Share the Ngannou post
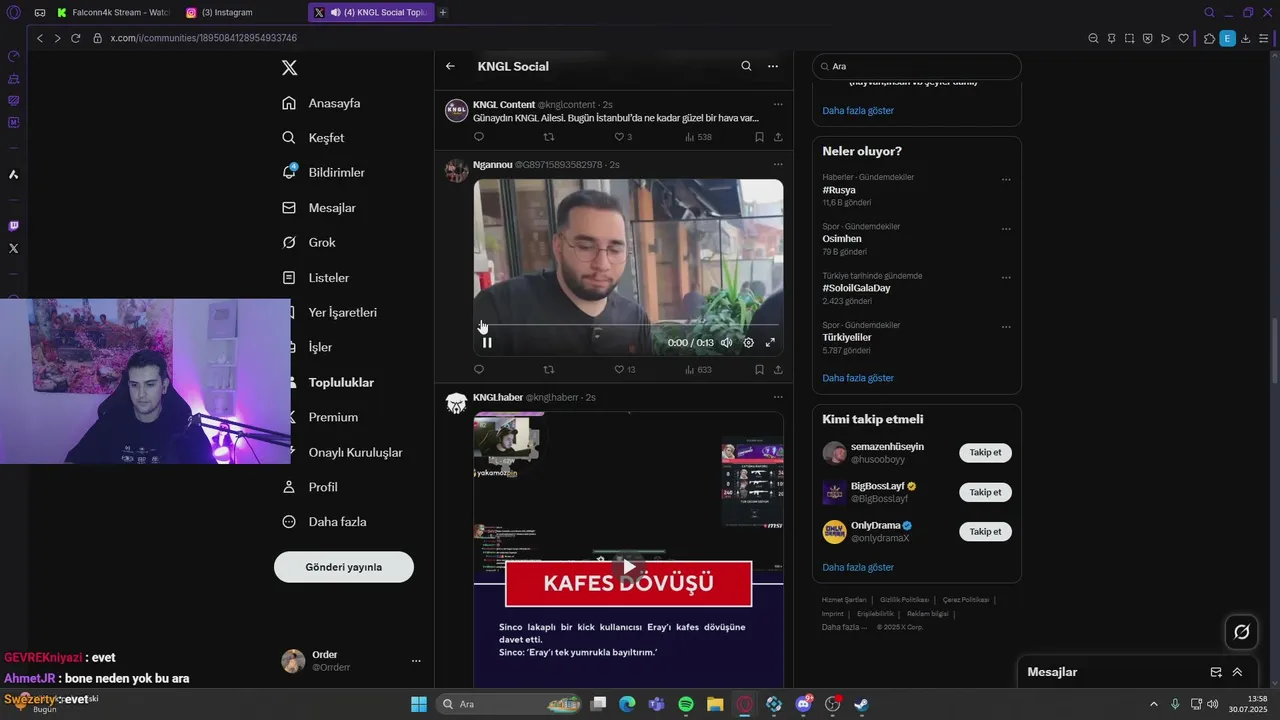This screenshot has width=1280, height=720. pos(778,370)
